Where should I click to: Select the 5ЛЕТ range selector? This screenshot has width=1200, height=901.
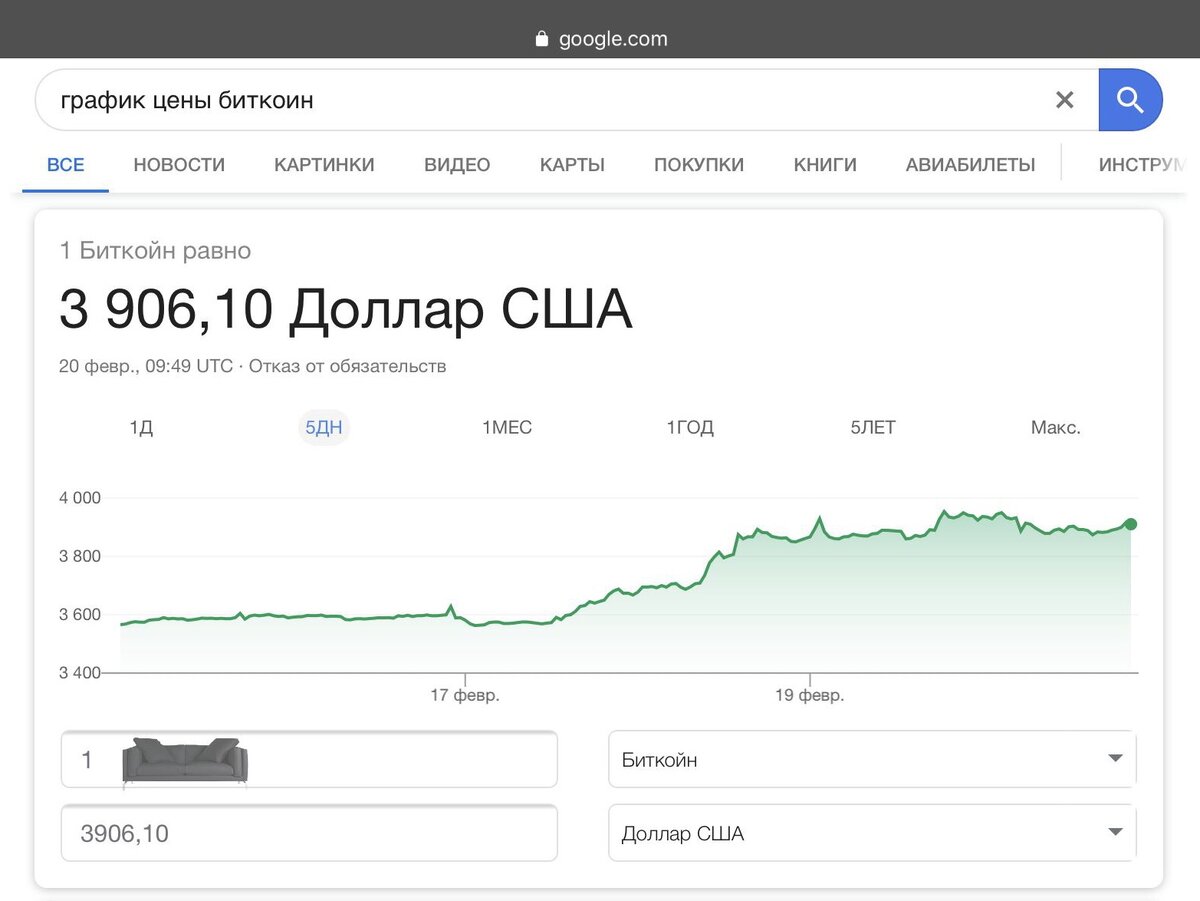871,427
